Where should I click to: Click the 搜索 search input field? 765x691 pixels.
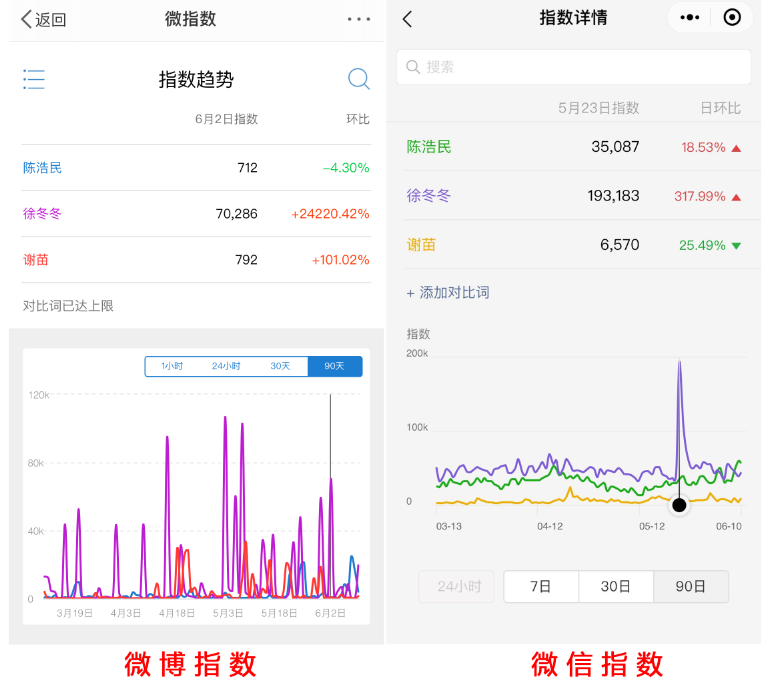pyautogui.click(x=573, y=67)
